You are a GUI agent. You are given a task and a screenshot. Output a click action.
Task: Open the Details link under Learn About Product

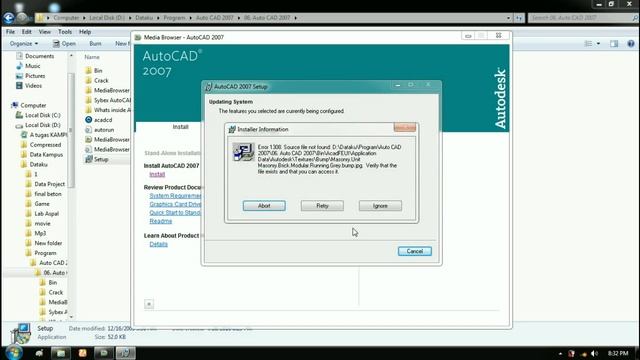click(x=158, y=244)
